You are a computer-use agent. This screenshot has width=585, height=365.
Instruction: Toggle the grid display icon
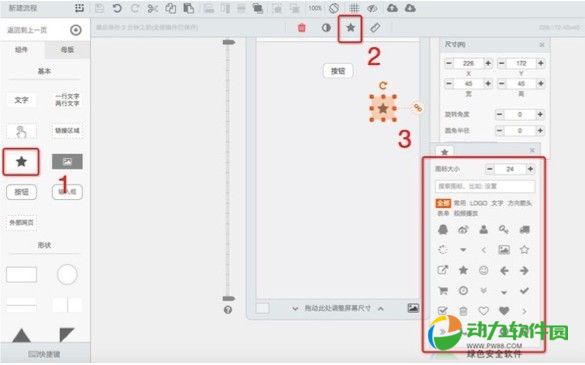[x=354, y=8]
